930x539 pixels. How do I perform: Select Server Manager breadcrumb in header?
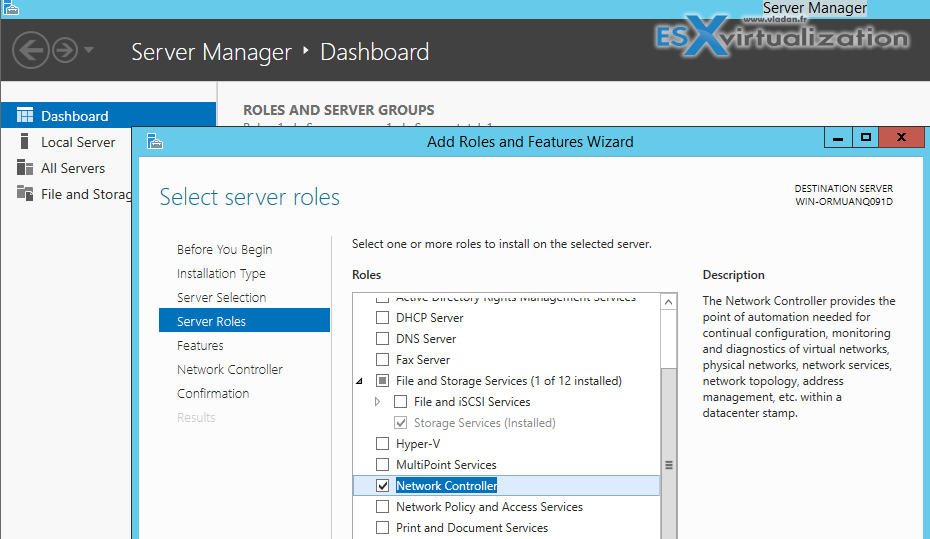[x=211, y=52]
